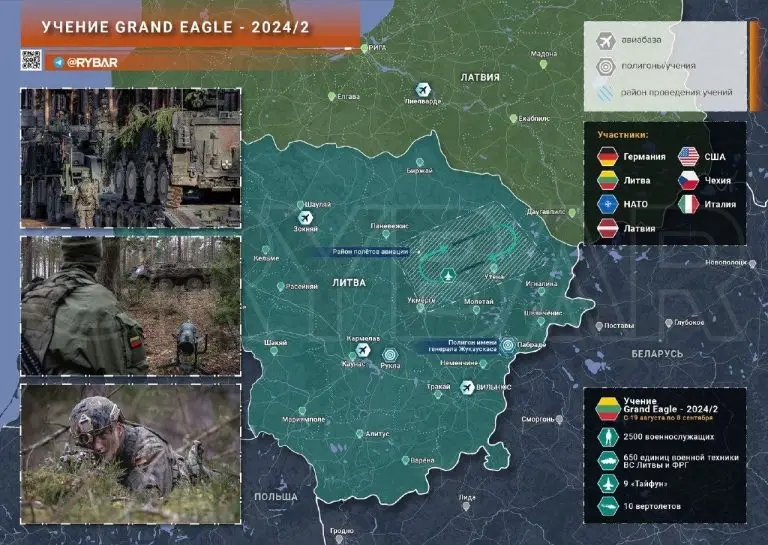
Task: Select the military vehicle icon for 650 единиц
Action: click(607, 460)
